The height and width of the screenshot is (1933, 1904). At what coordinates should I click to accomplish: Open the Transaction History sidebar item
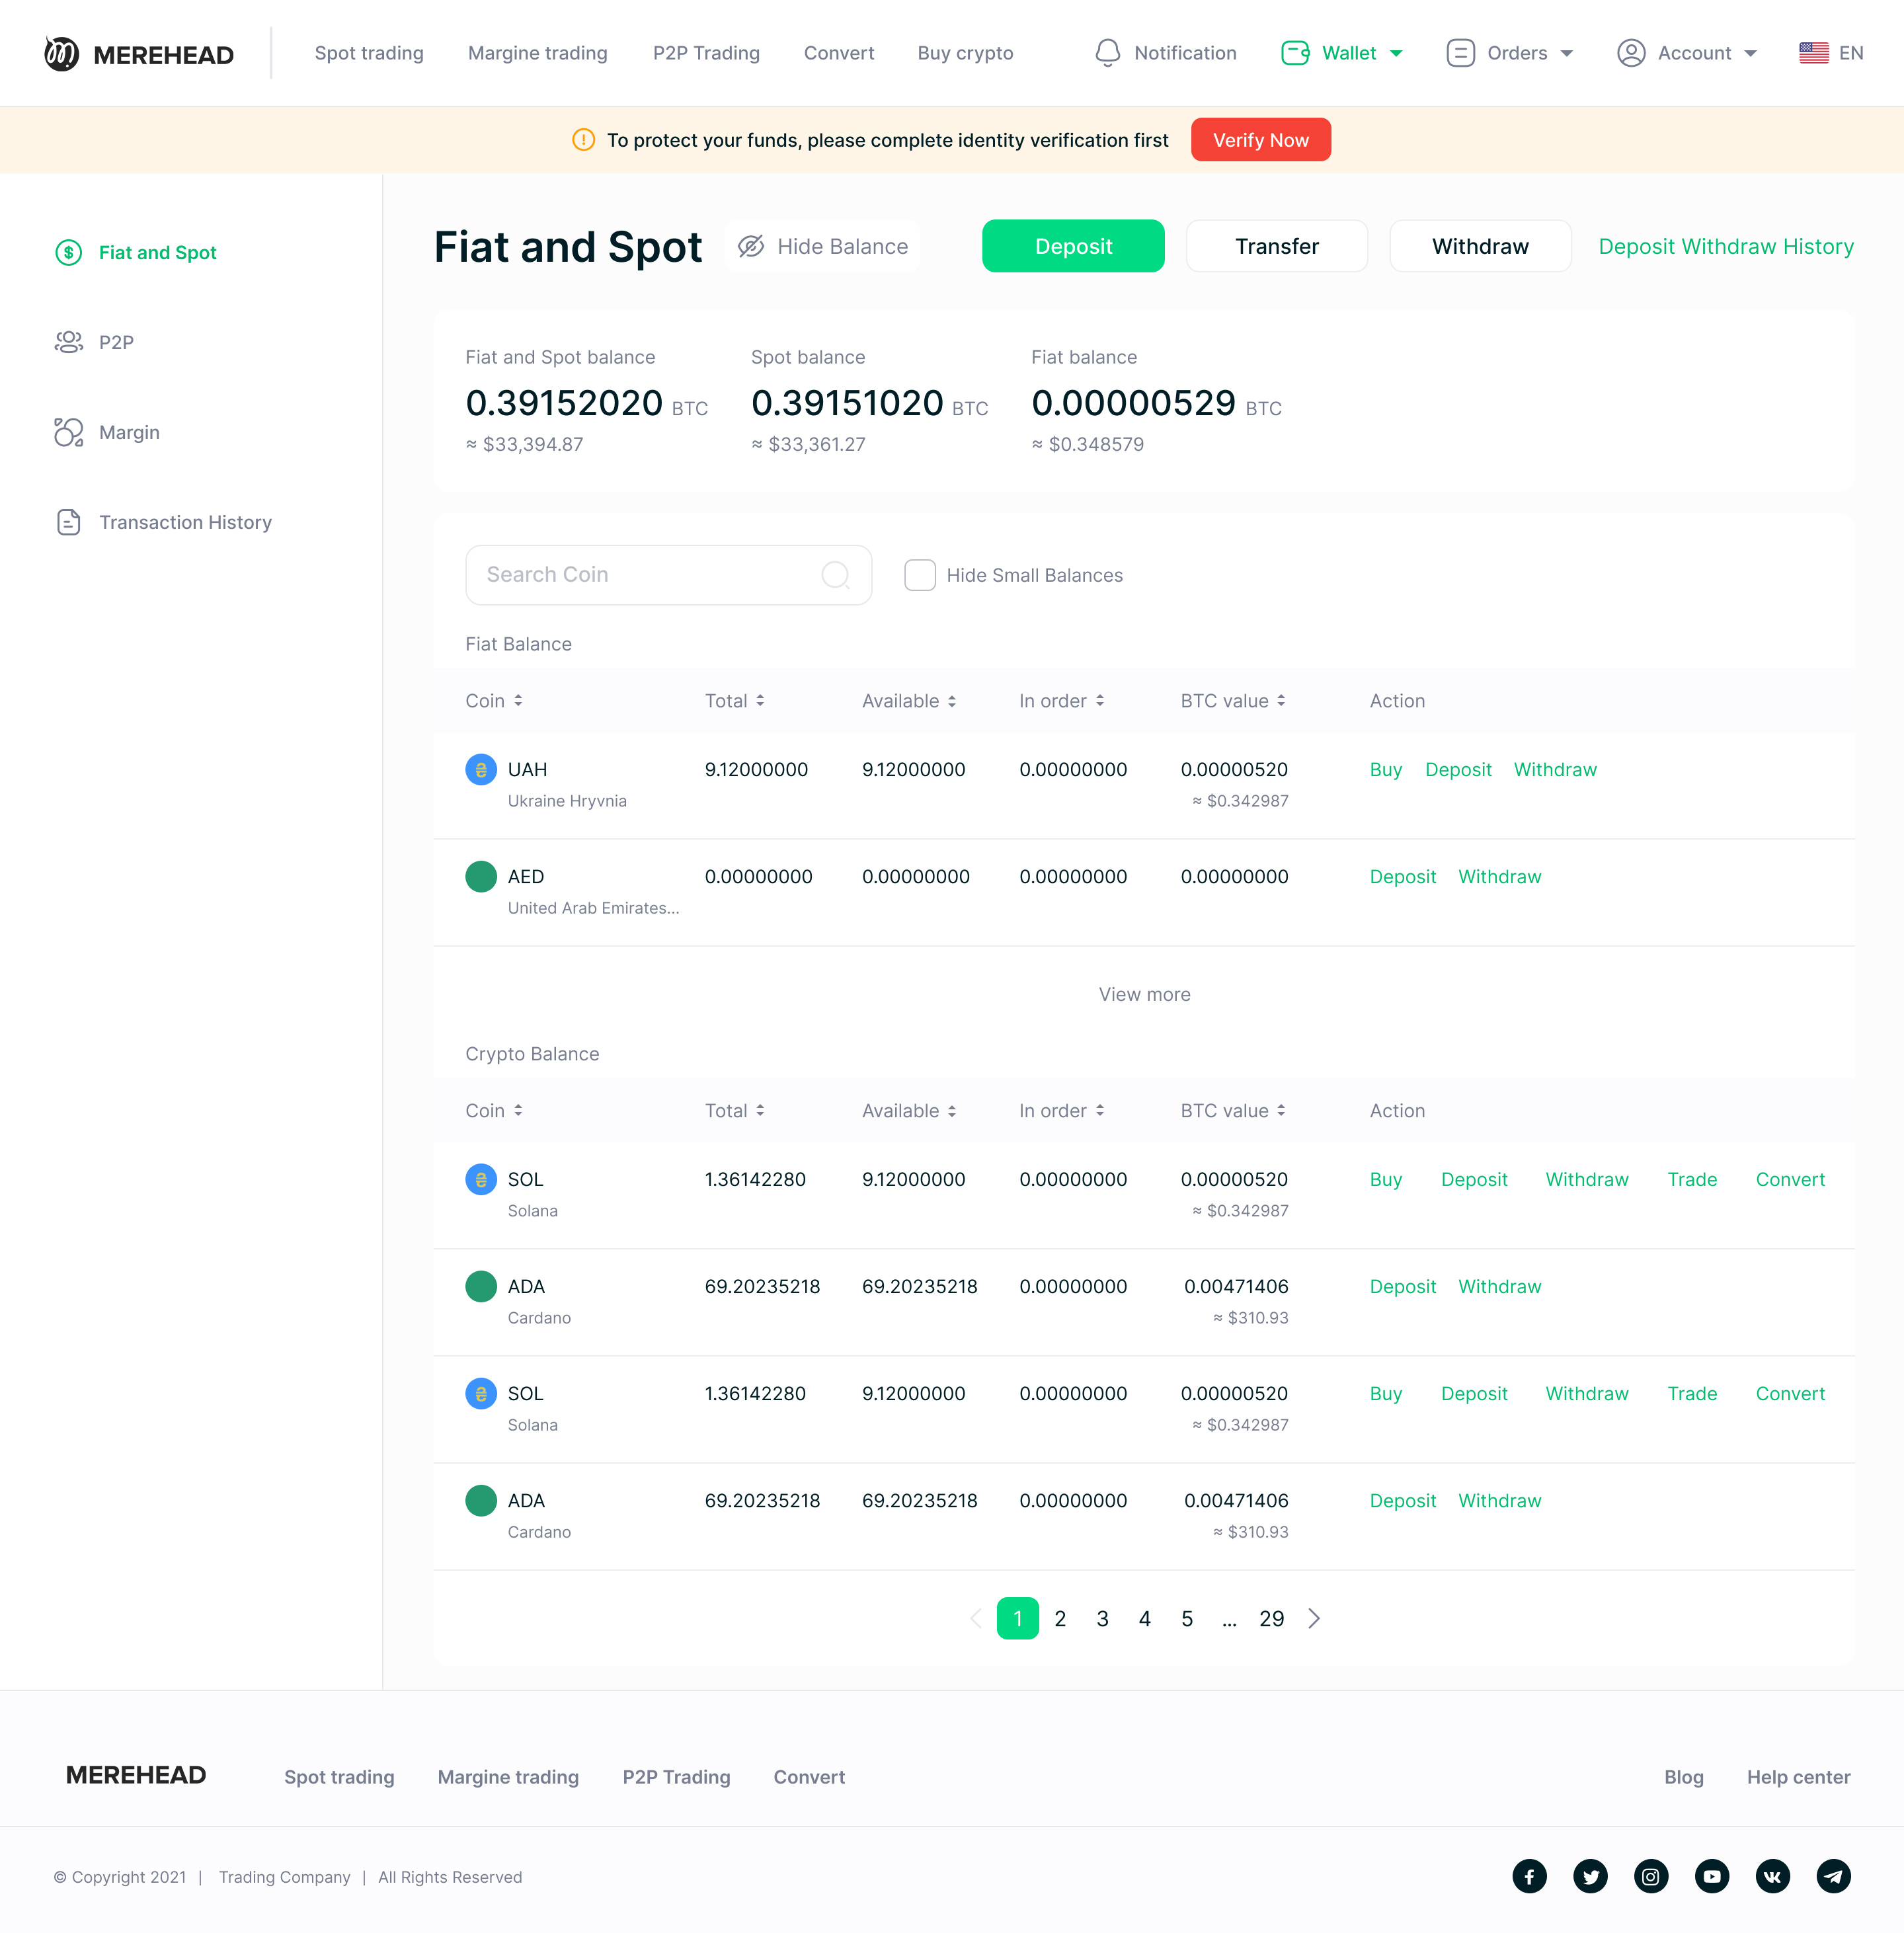pyautogui.click(x=185, y=522)
